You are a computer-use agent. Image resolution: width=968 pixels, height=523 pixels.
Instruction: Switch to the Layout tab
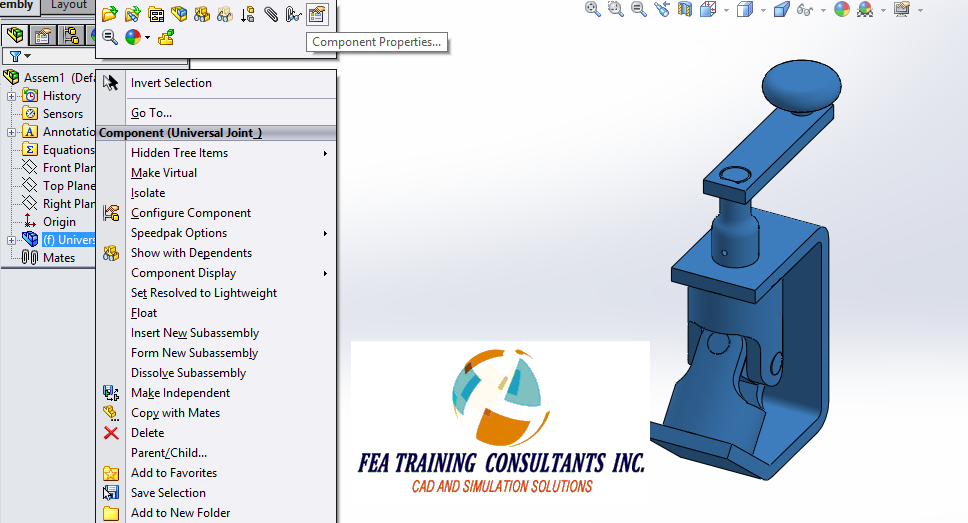coord(69,6)
